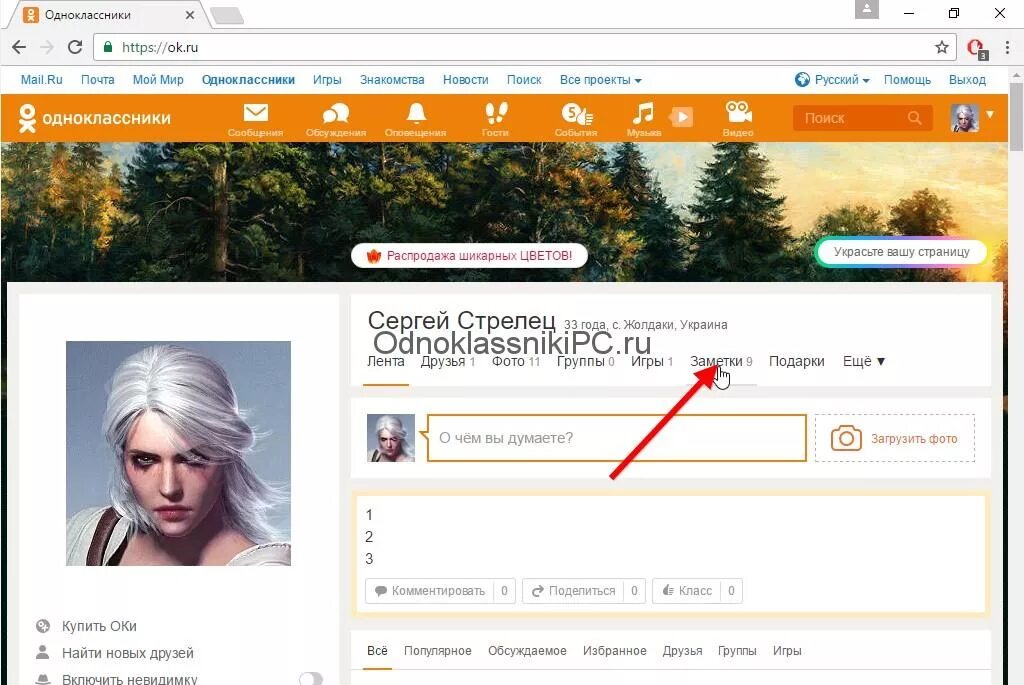This screenshot has width=1024, height=685.
Task: Click the green padlock security icon
Action: click(108, 47)
